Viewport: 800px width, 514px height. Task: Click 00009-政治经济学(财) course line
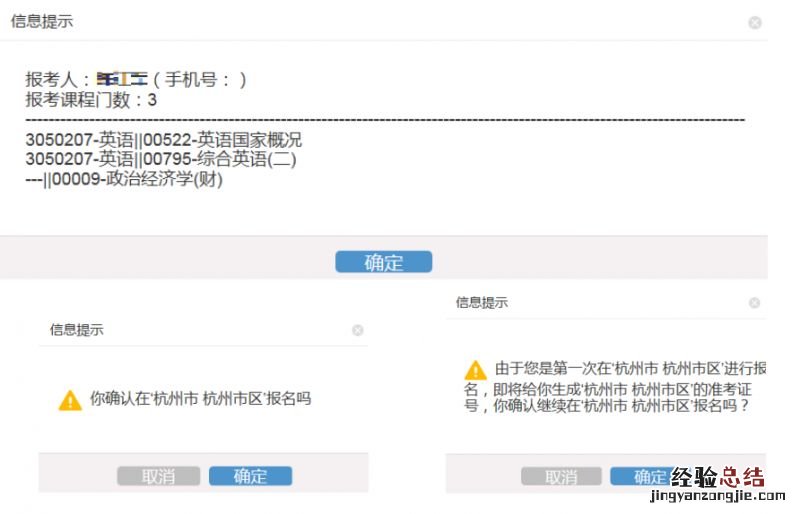(x=124, y=179)
